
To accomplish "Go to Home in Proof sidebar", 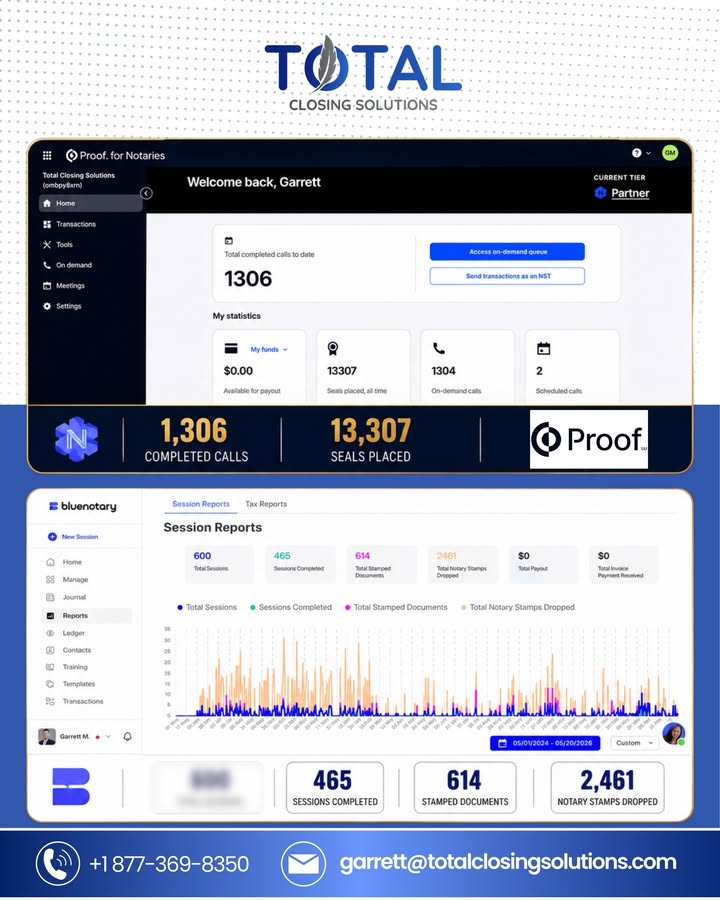I will click(x=90, y=203).
